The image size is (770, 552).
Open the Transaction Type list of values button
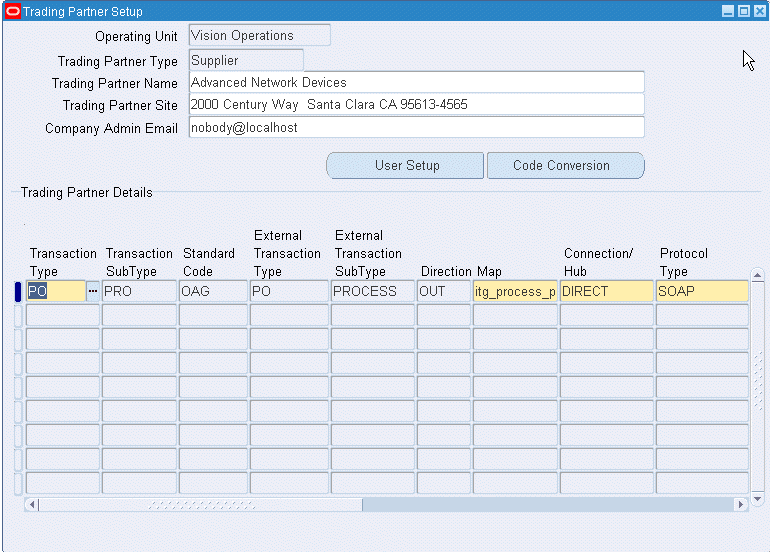pyautogui.click(x=93, y=291)
